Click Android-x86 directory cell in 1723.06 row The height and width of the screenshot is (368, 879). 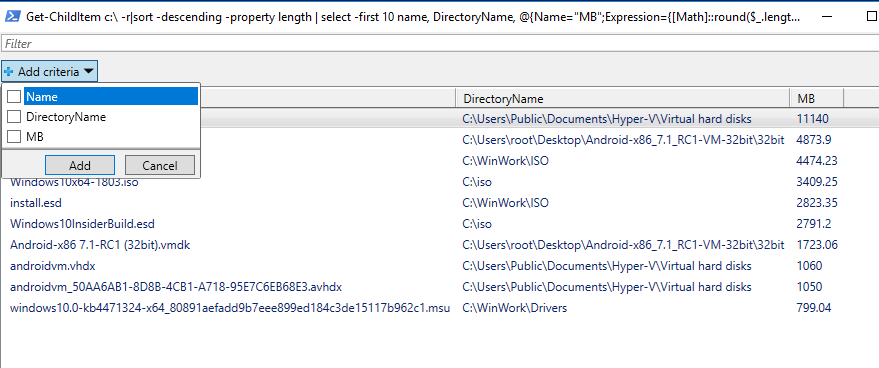click(623, 245)
